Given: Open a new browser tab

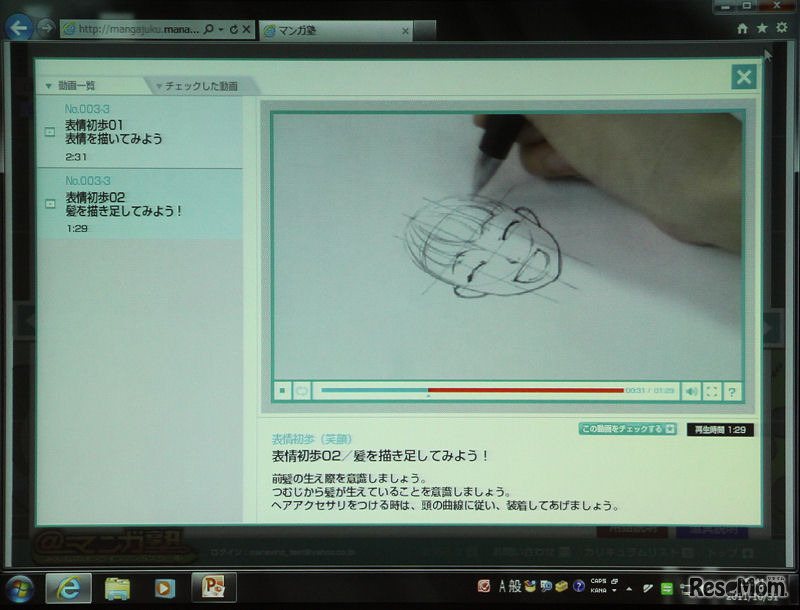Looking at the screenshot, I should point(424,31).
